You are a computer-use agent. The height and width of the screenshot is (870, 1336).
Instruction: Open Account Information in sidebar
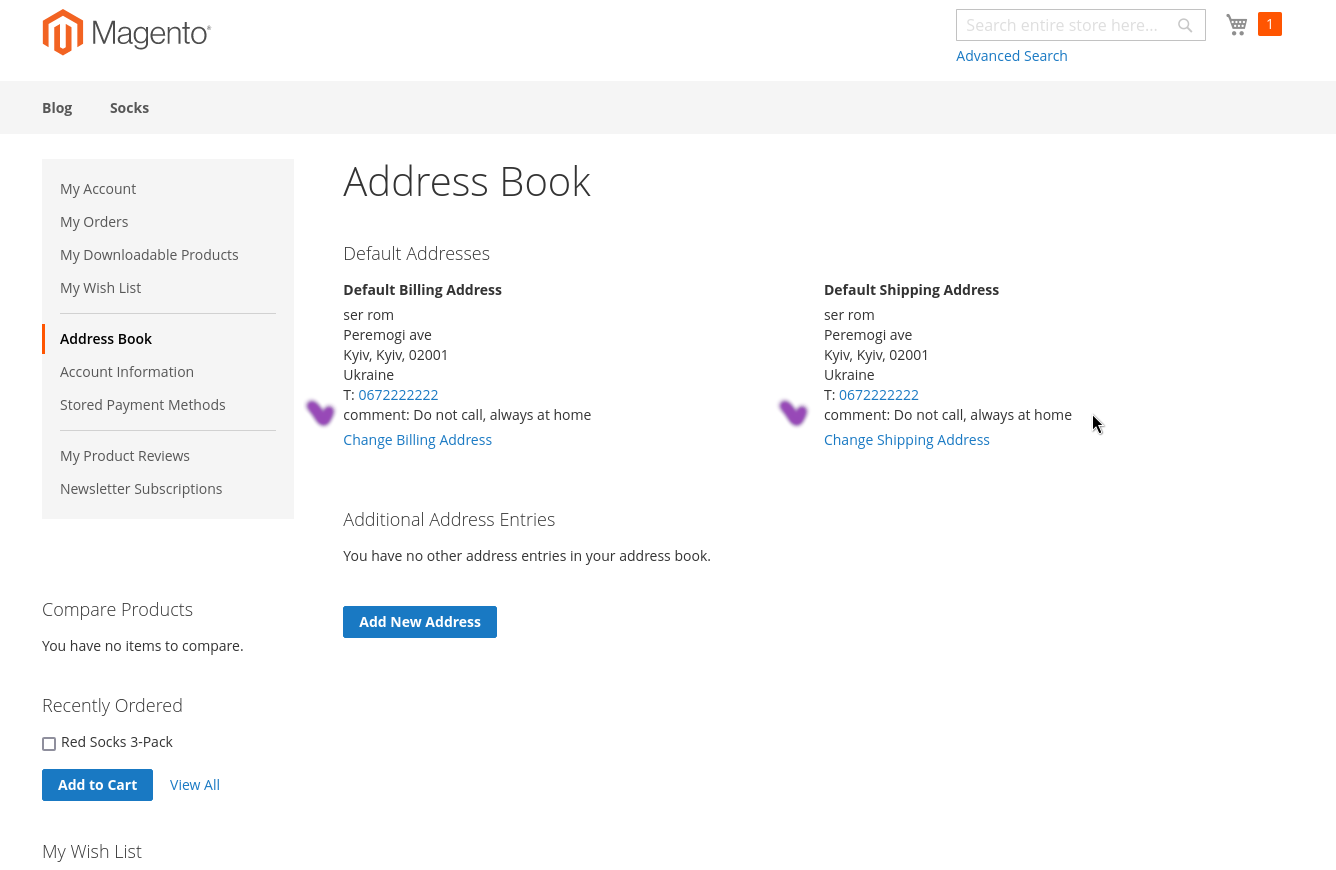click(127, 372)
